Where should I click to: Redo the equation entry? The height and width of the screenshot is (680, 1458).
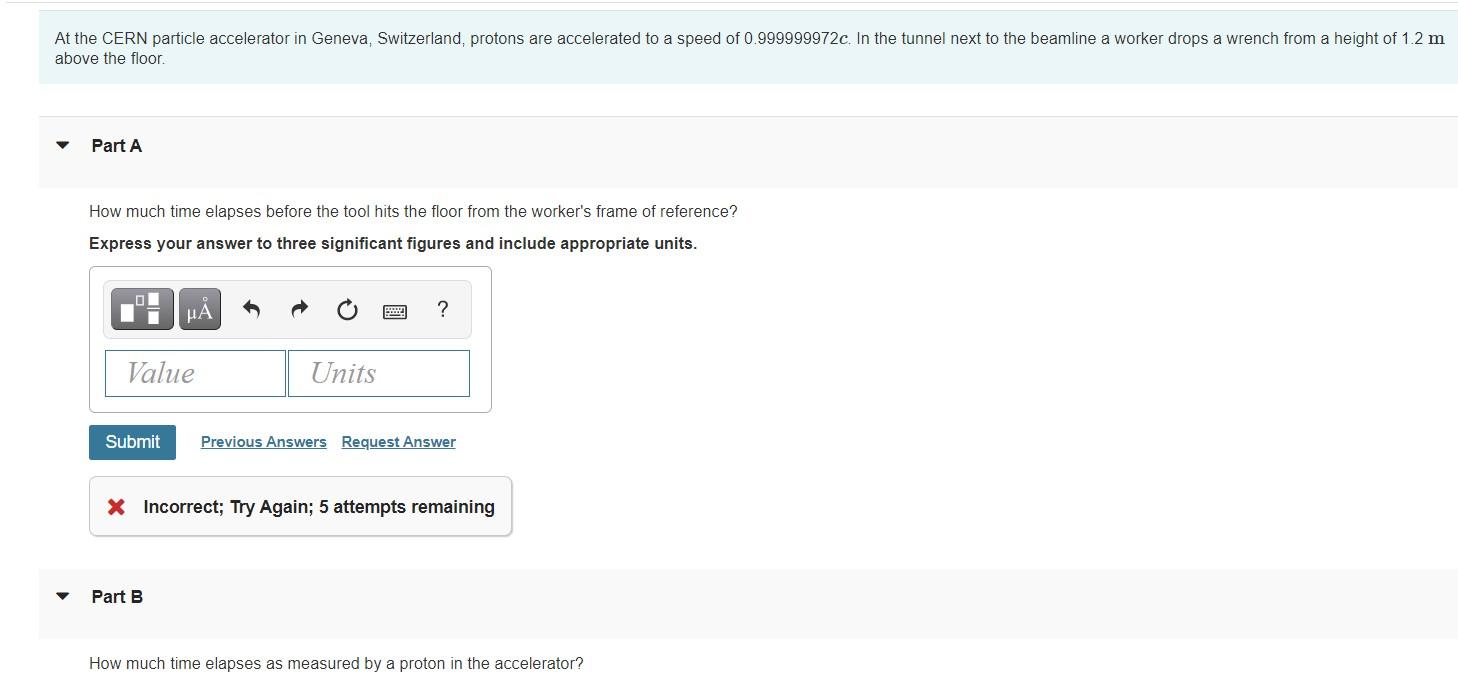(299, 309)
